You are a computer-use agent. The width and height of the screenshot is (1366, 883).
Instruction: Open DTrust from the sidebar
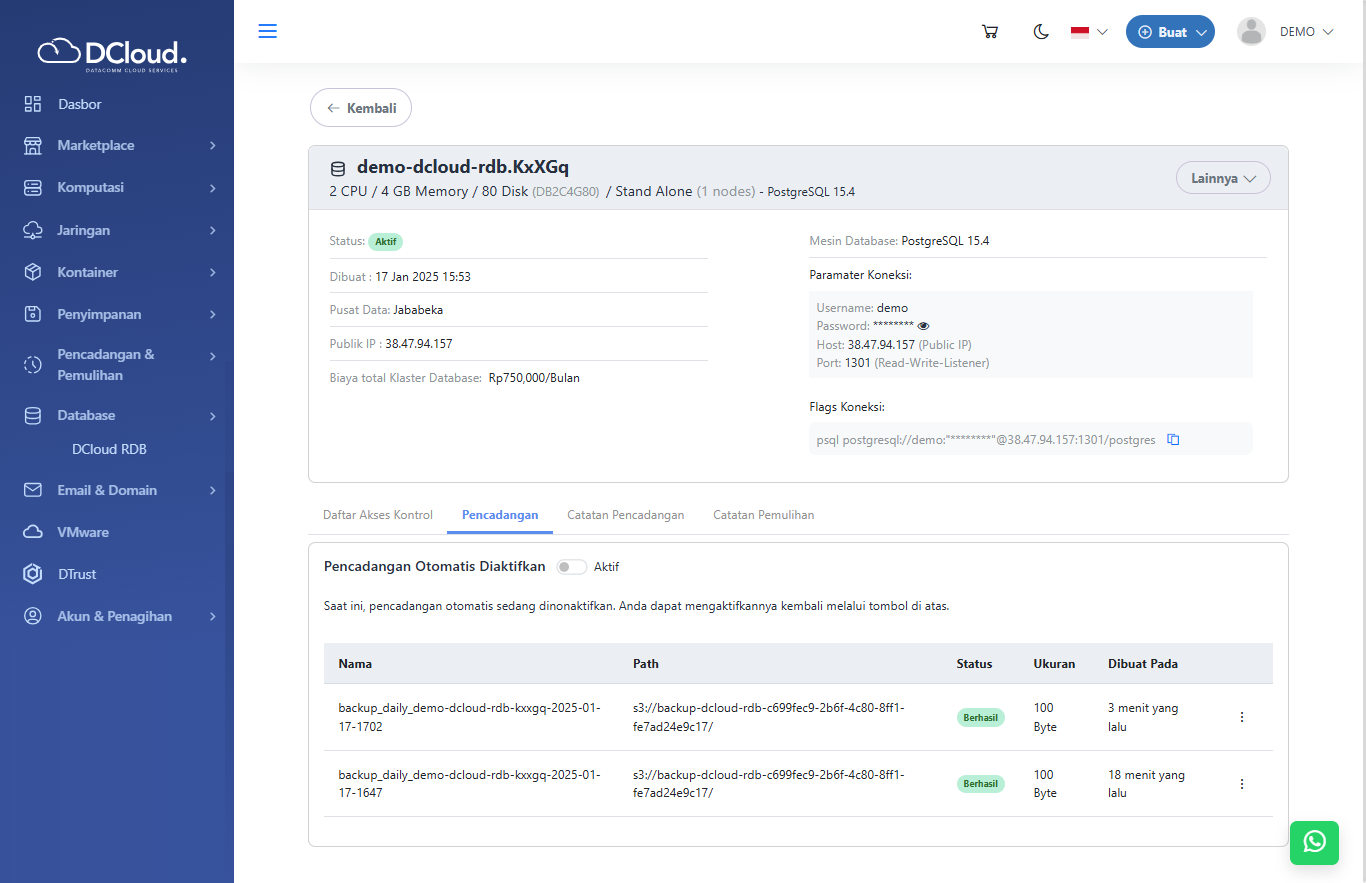(77, 574)
